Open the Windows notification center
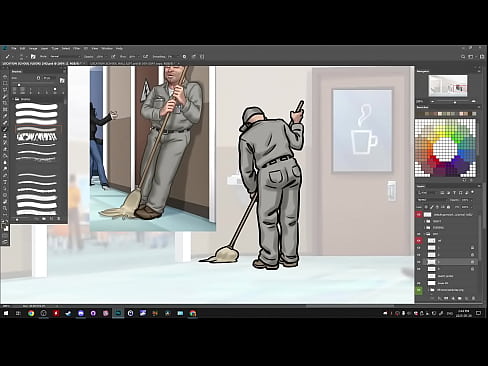This screenshot has height=366, width=488. click(478, 313)
